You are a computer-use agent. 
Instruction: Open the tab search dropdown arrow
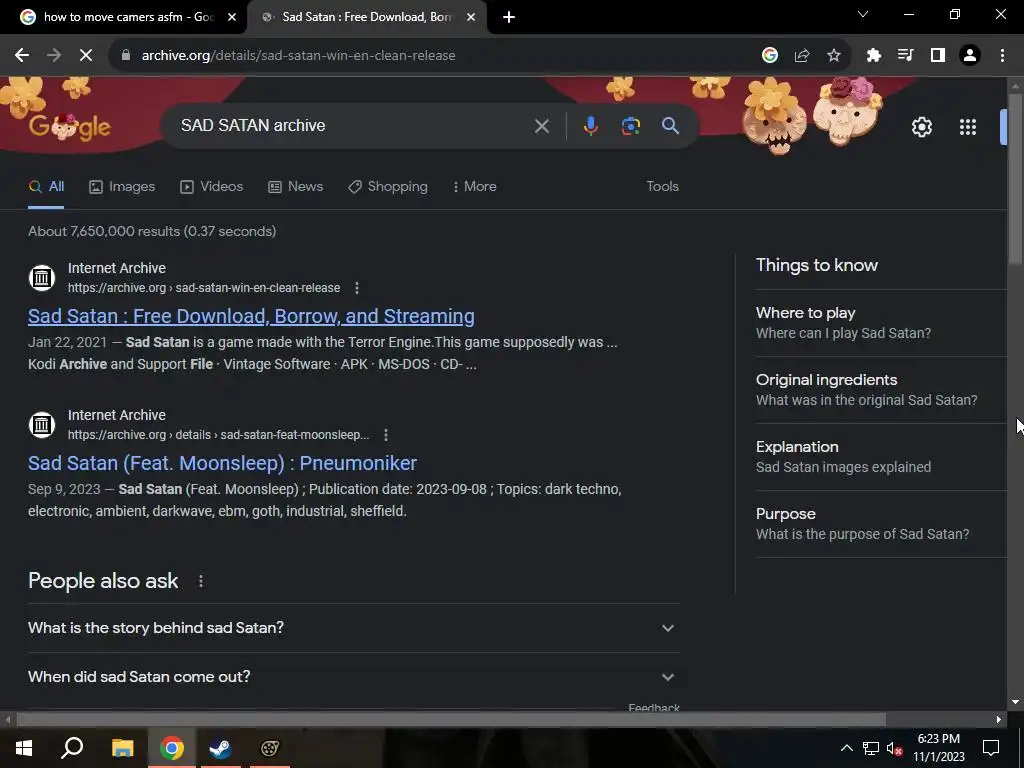863,14
